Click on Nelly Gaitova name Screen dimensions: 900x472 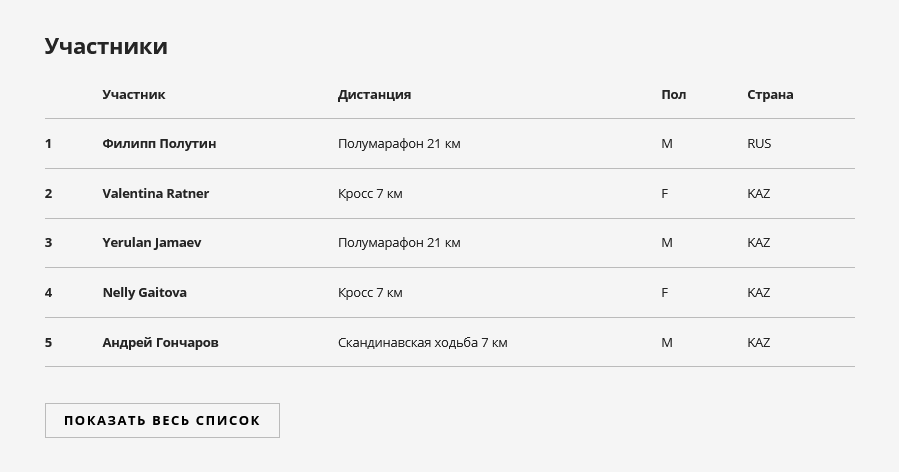145,293
